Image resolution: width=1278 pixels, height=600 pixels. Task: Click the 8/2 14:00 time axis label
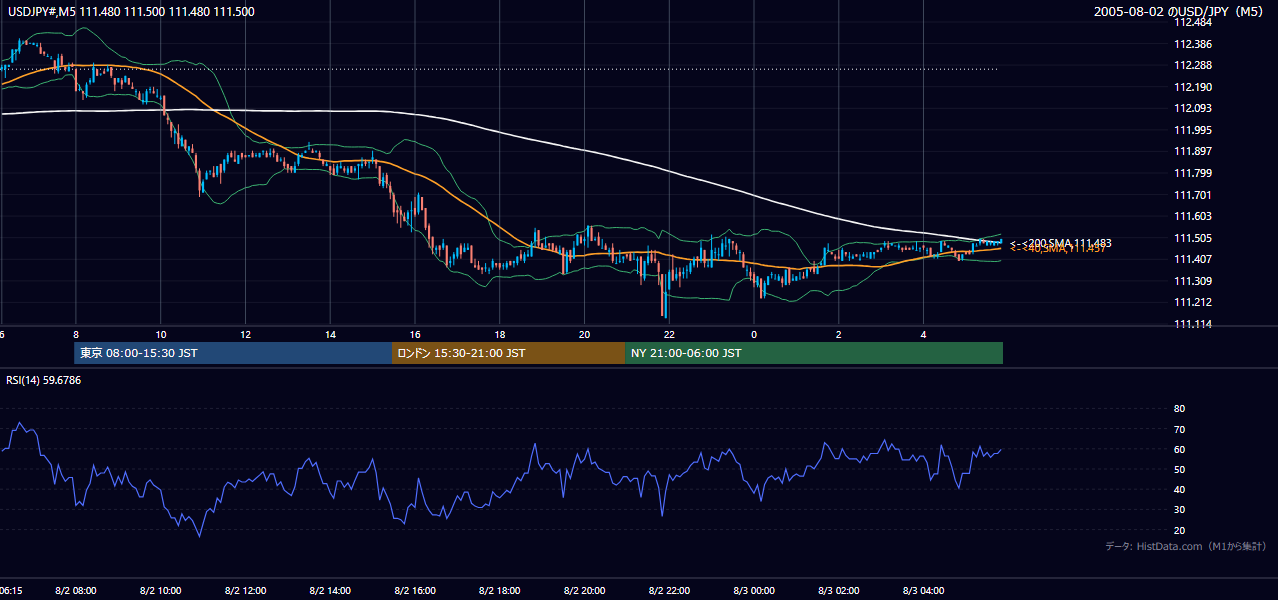[x=331, y=591]
